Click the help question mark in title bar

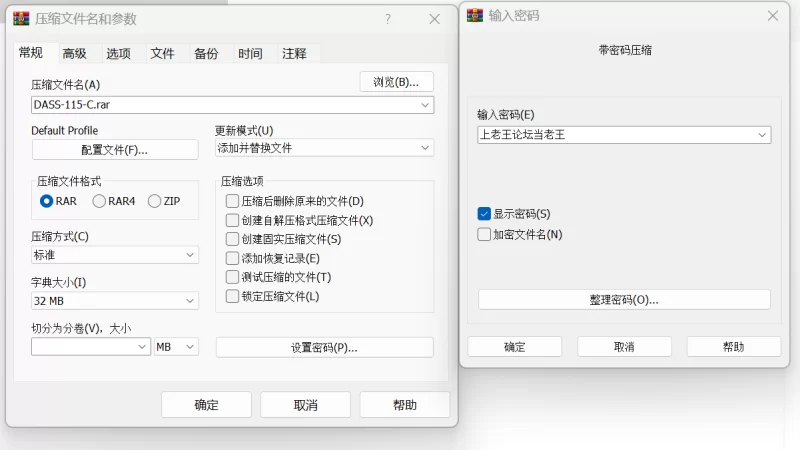[387, 19]
